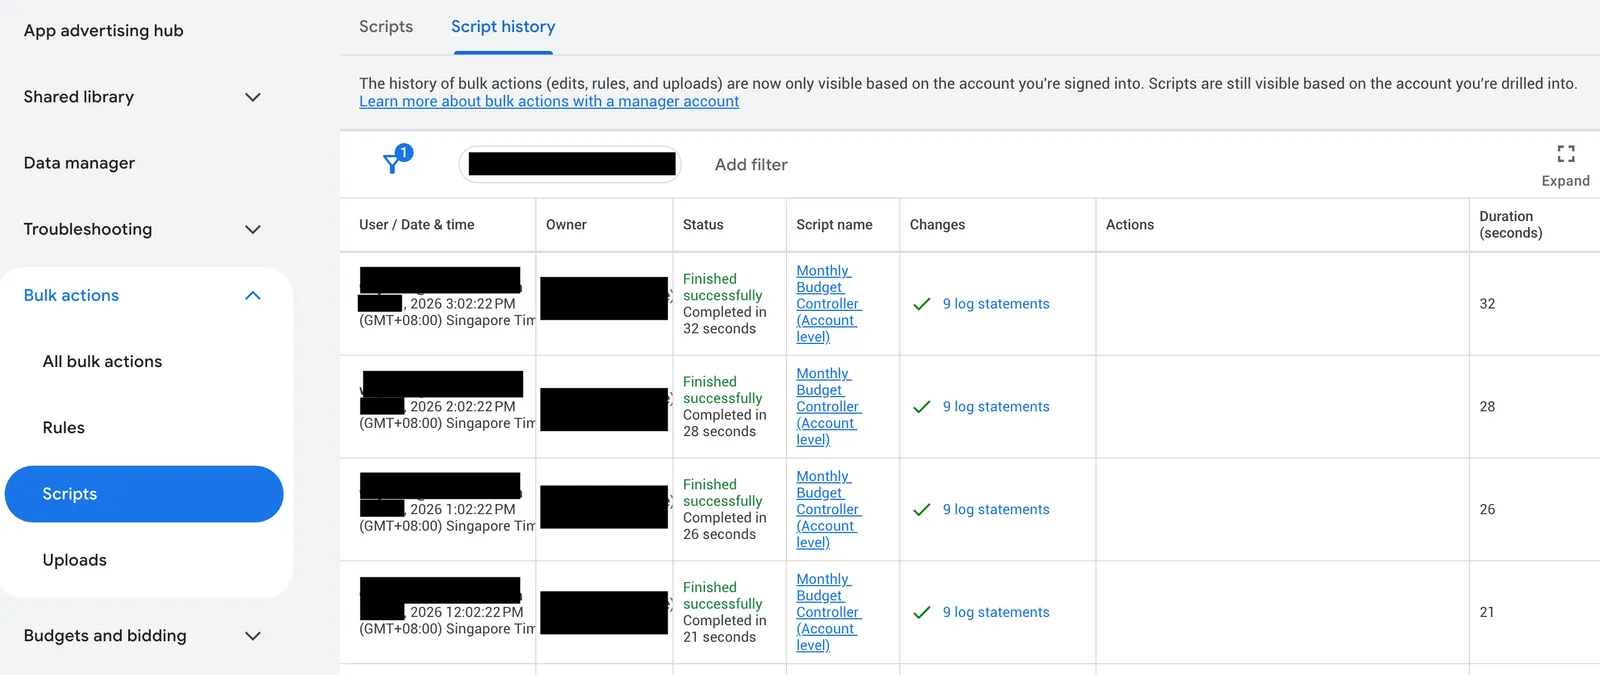The image size is (1600, 675).
Task: Click the Expand table icon
Action: (x=1566, y=154)
